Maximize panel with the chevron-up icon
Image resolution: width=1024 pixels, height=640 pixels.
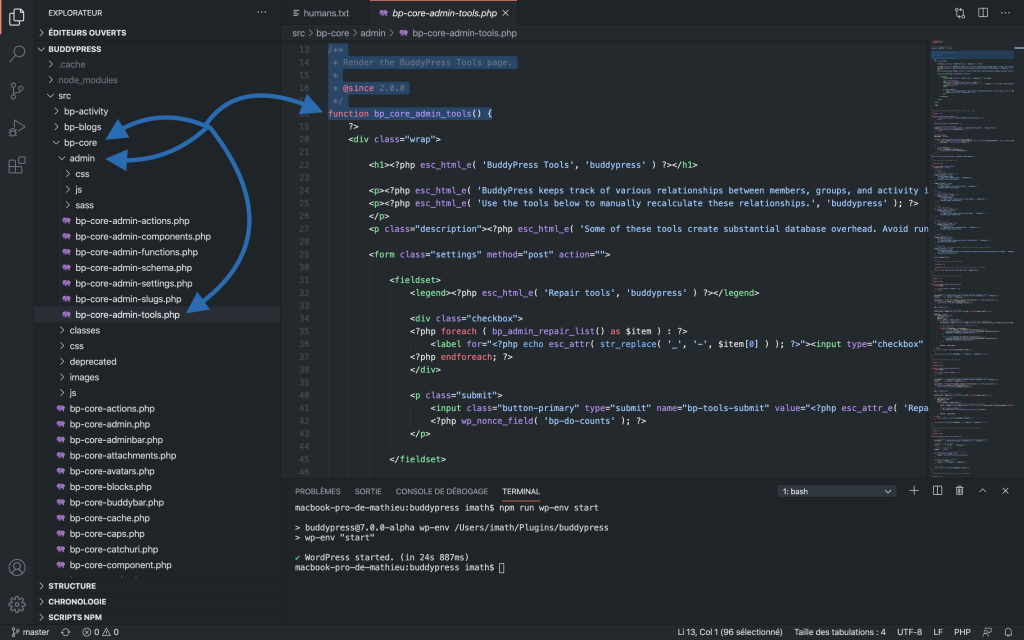(x=982, y=491)
